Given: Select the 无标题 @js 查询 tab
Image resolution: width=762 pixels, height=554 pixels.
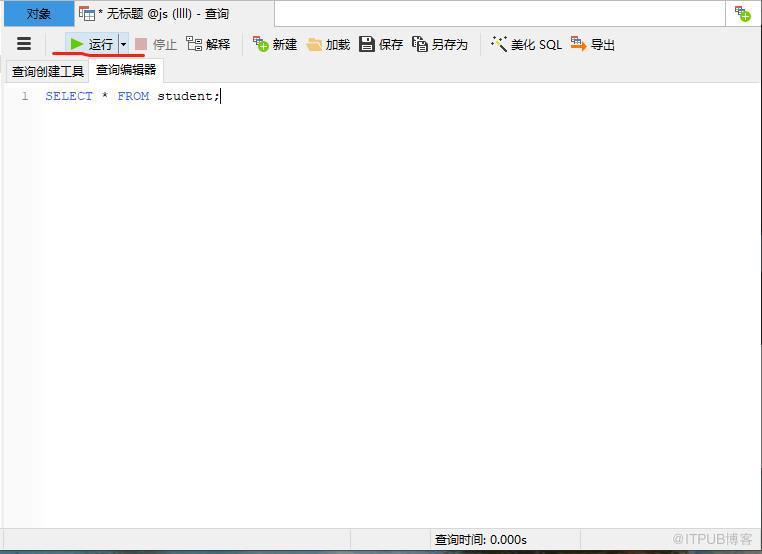Looking at the screenshot, I should tap(174, 14).
